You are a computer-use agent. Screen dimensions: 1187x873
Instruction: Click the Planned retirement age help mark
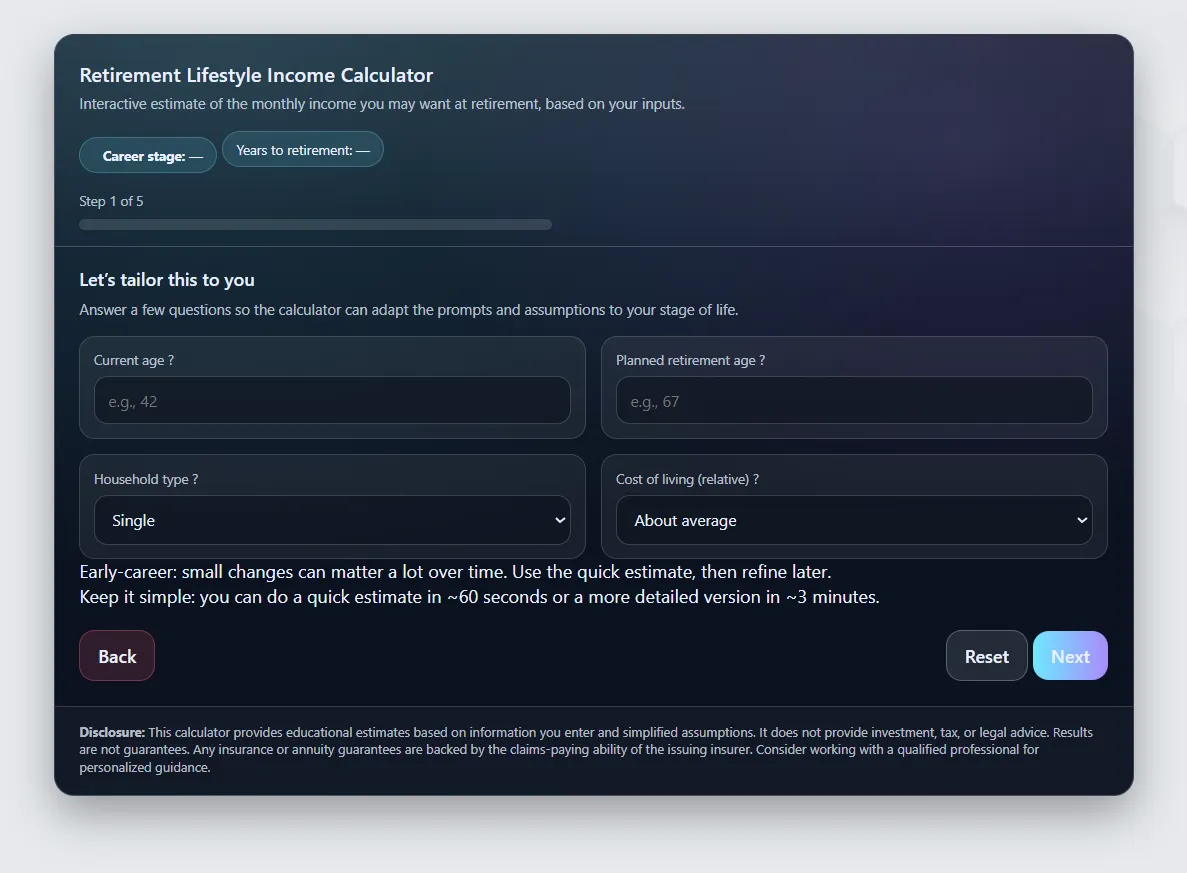click(762, 360)
